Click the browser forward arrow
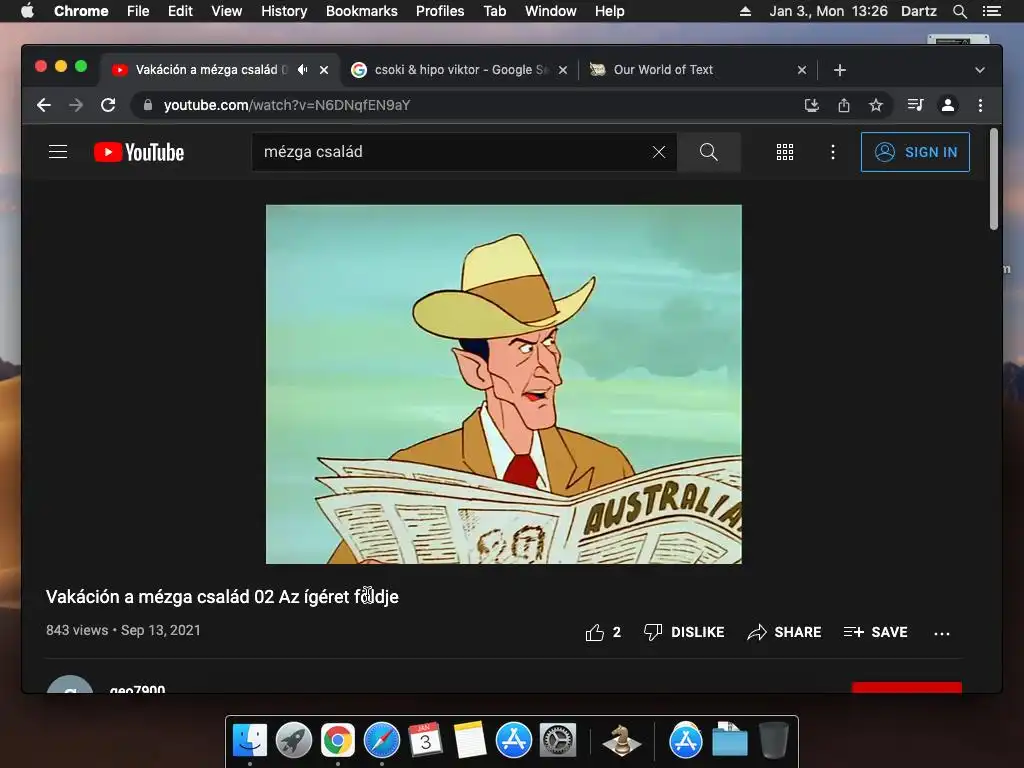1024x768 pixels. (76, 105)
